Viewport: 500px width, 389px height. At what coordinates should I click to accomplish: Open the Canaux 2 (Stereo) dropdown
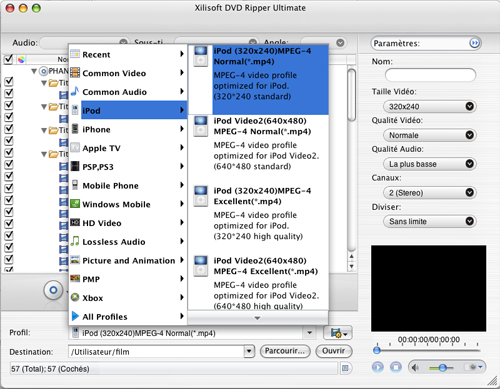coord(430,192)
